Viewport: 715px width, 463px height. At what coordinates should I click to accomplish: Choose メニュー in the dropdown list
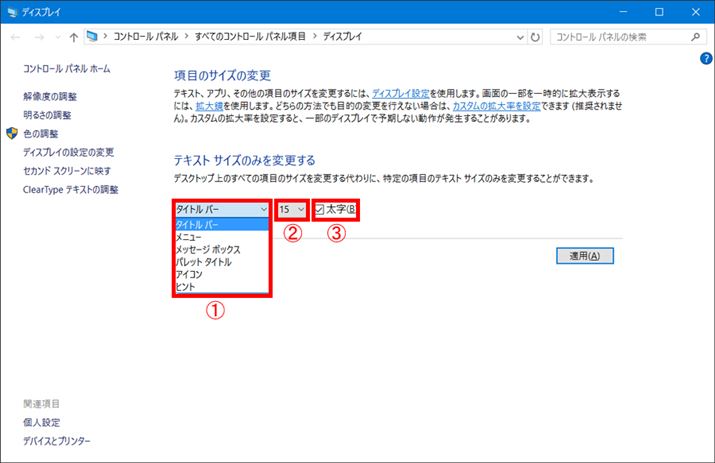coord(222,237)
